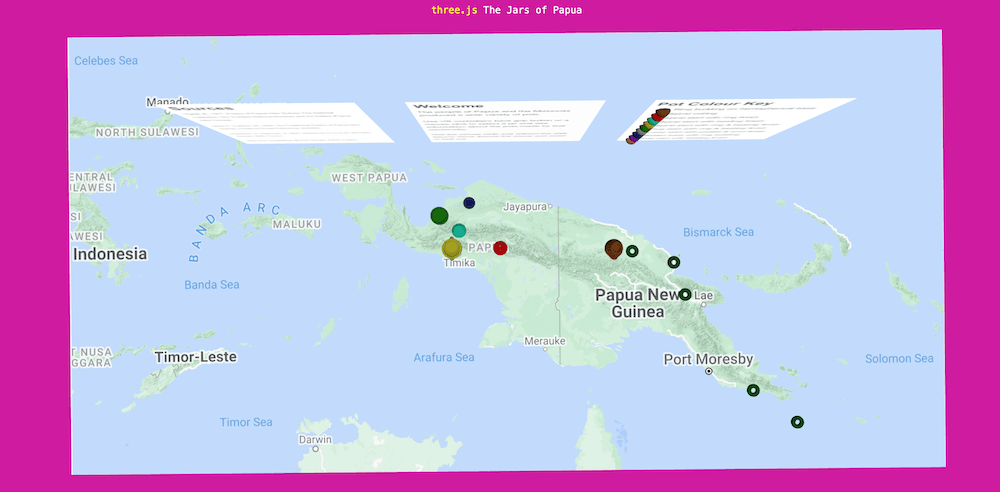This screenshot has width=1000, height=492.
Task: Click the 'Indonesia' map label
Action: 110,254
